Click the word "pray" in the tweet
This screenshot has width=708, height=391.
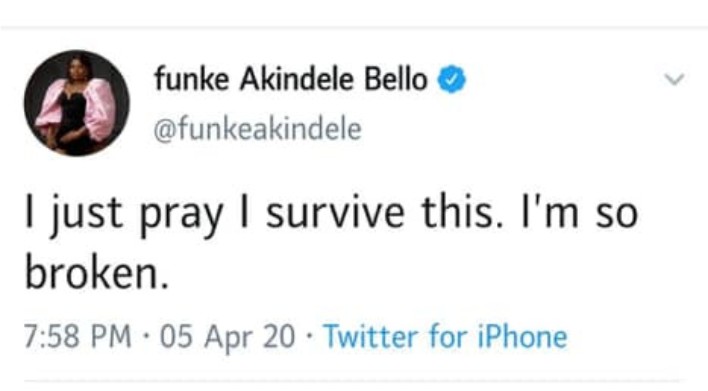pyautogui.click(x=182, y=217)
